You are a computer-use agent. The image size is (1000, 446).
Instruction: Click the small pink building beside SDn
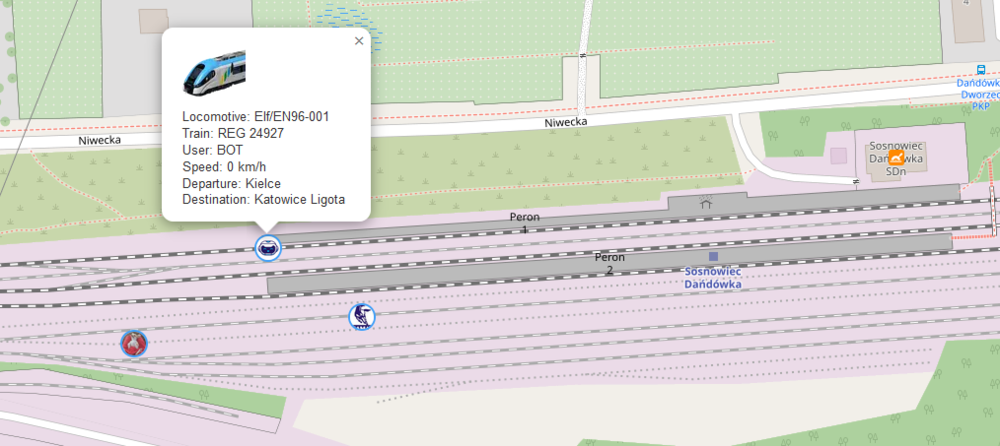coord(839,156)
